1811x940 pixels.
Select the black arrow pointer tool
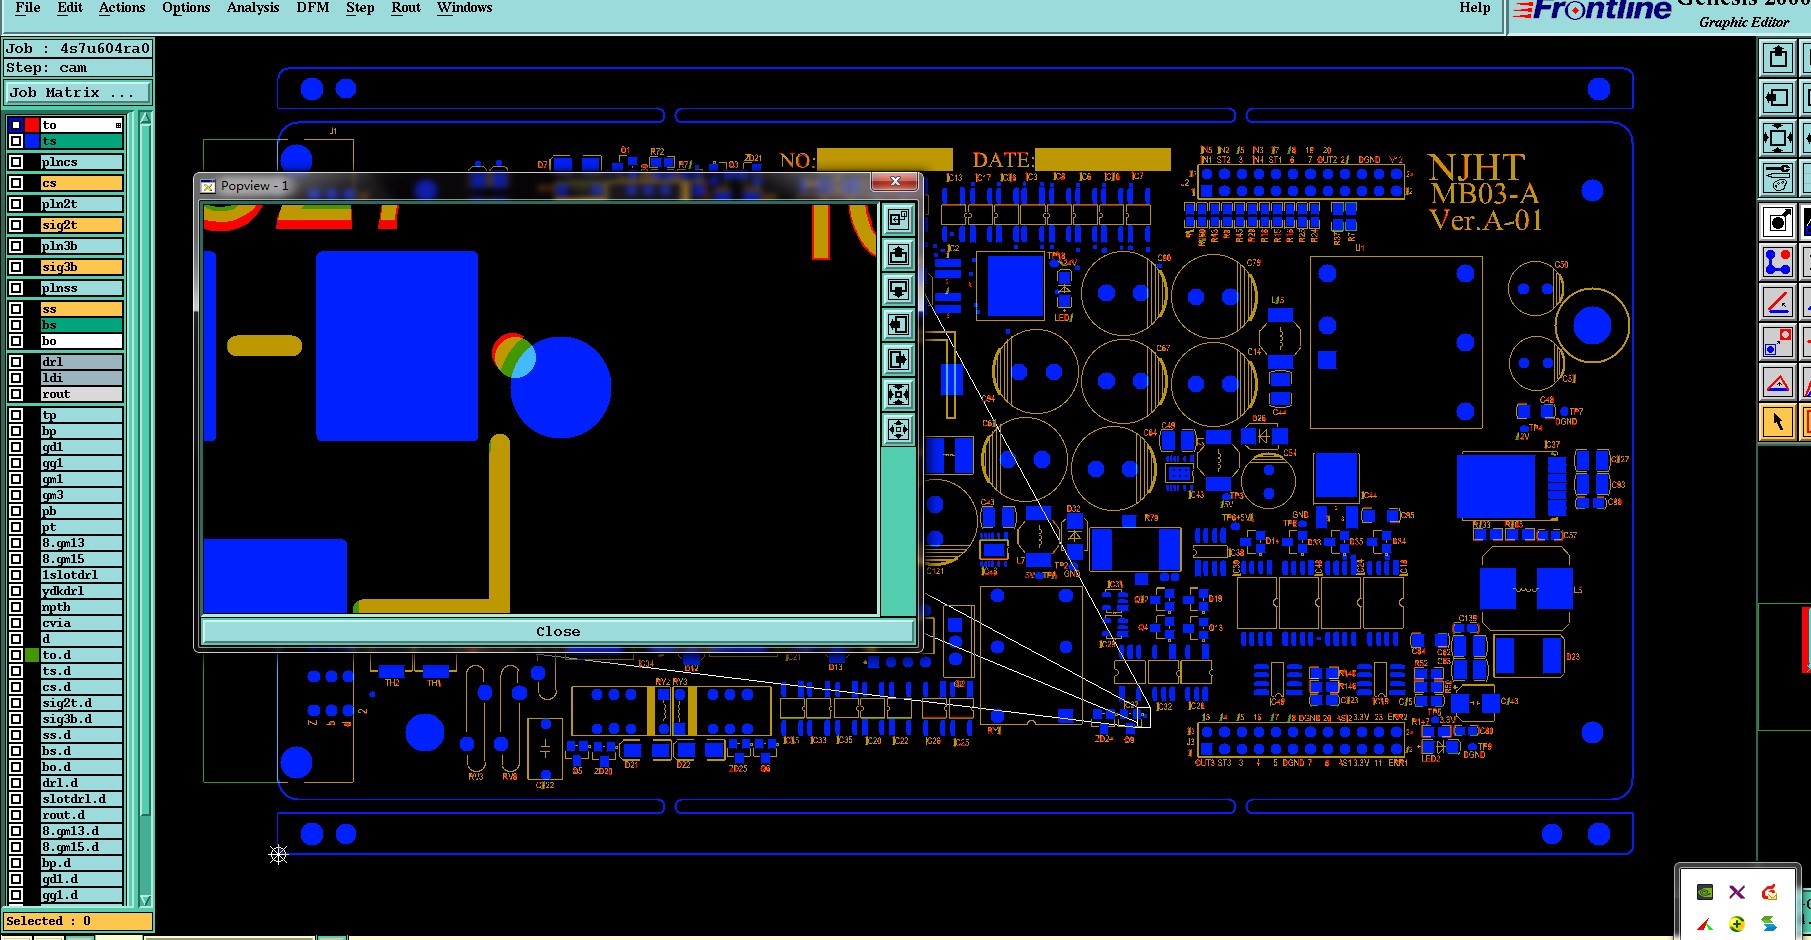click(1778, 422)
